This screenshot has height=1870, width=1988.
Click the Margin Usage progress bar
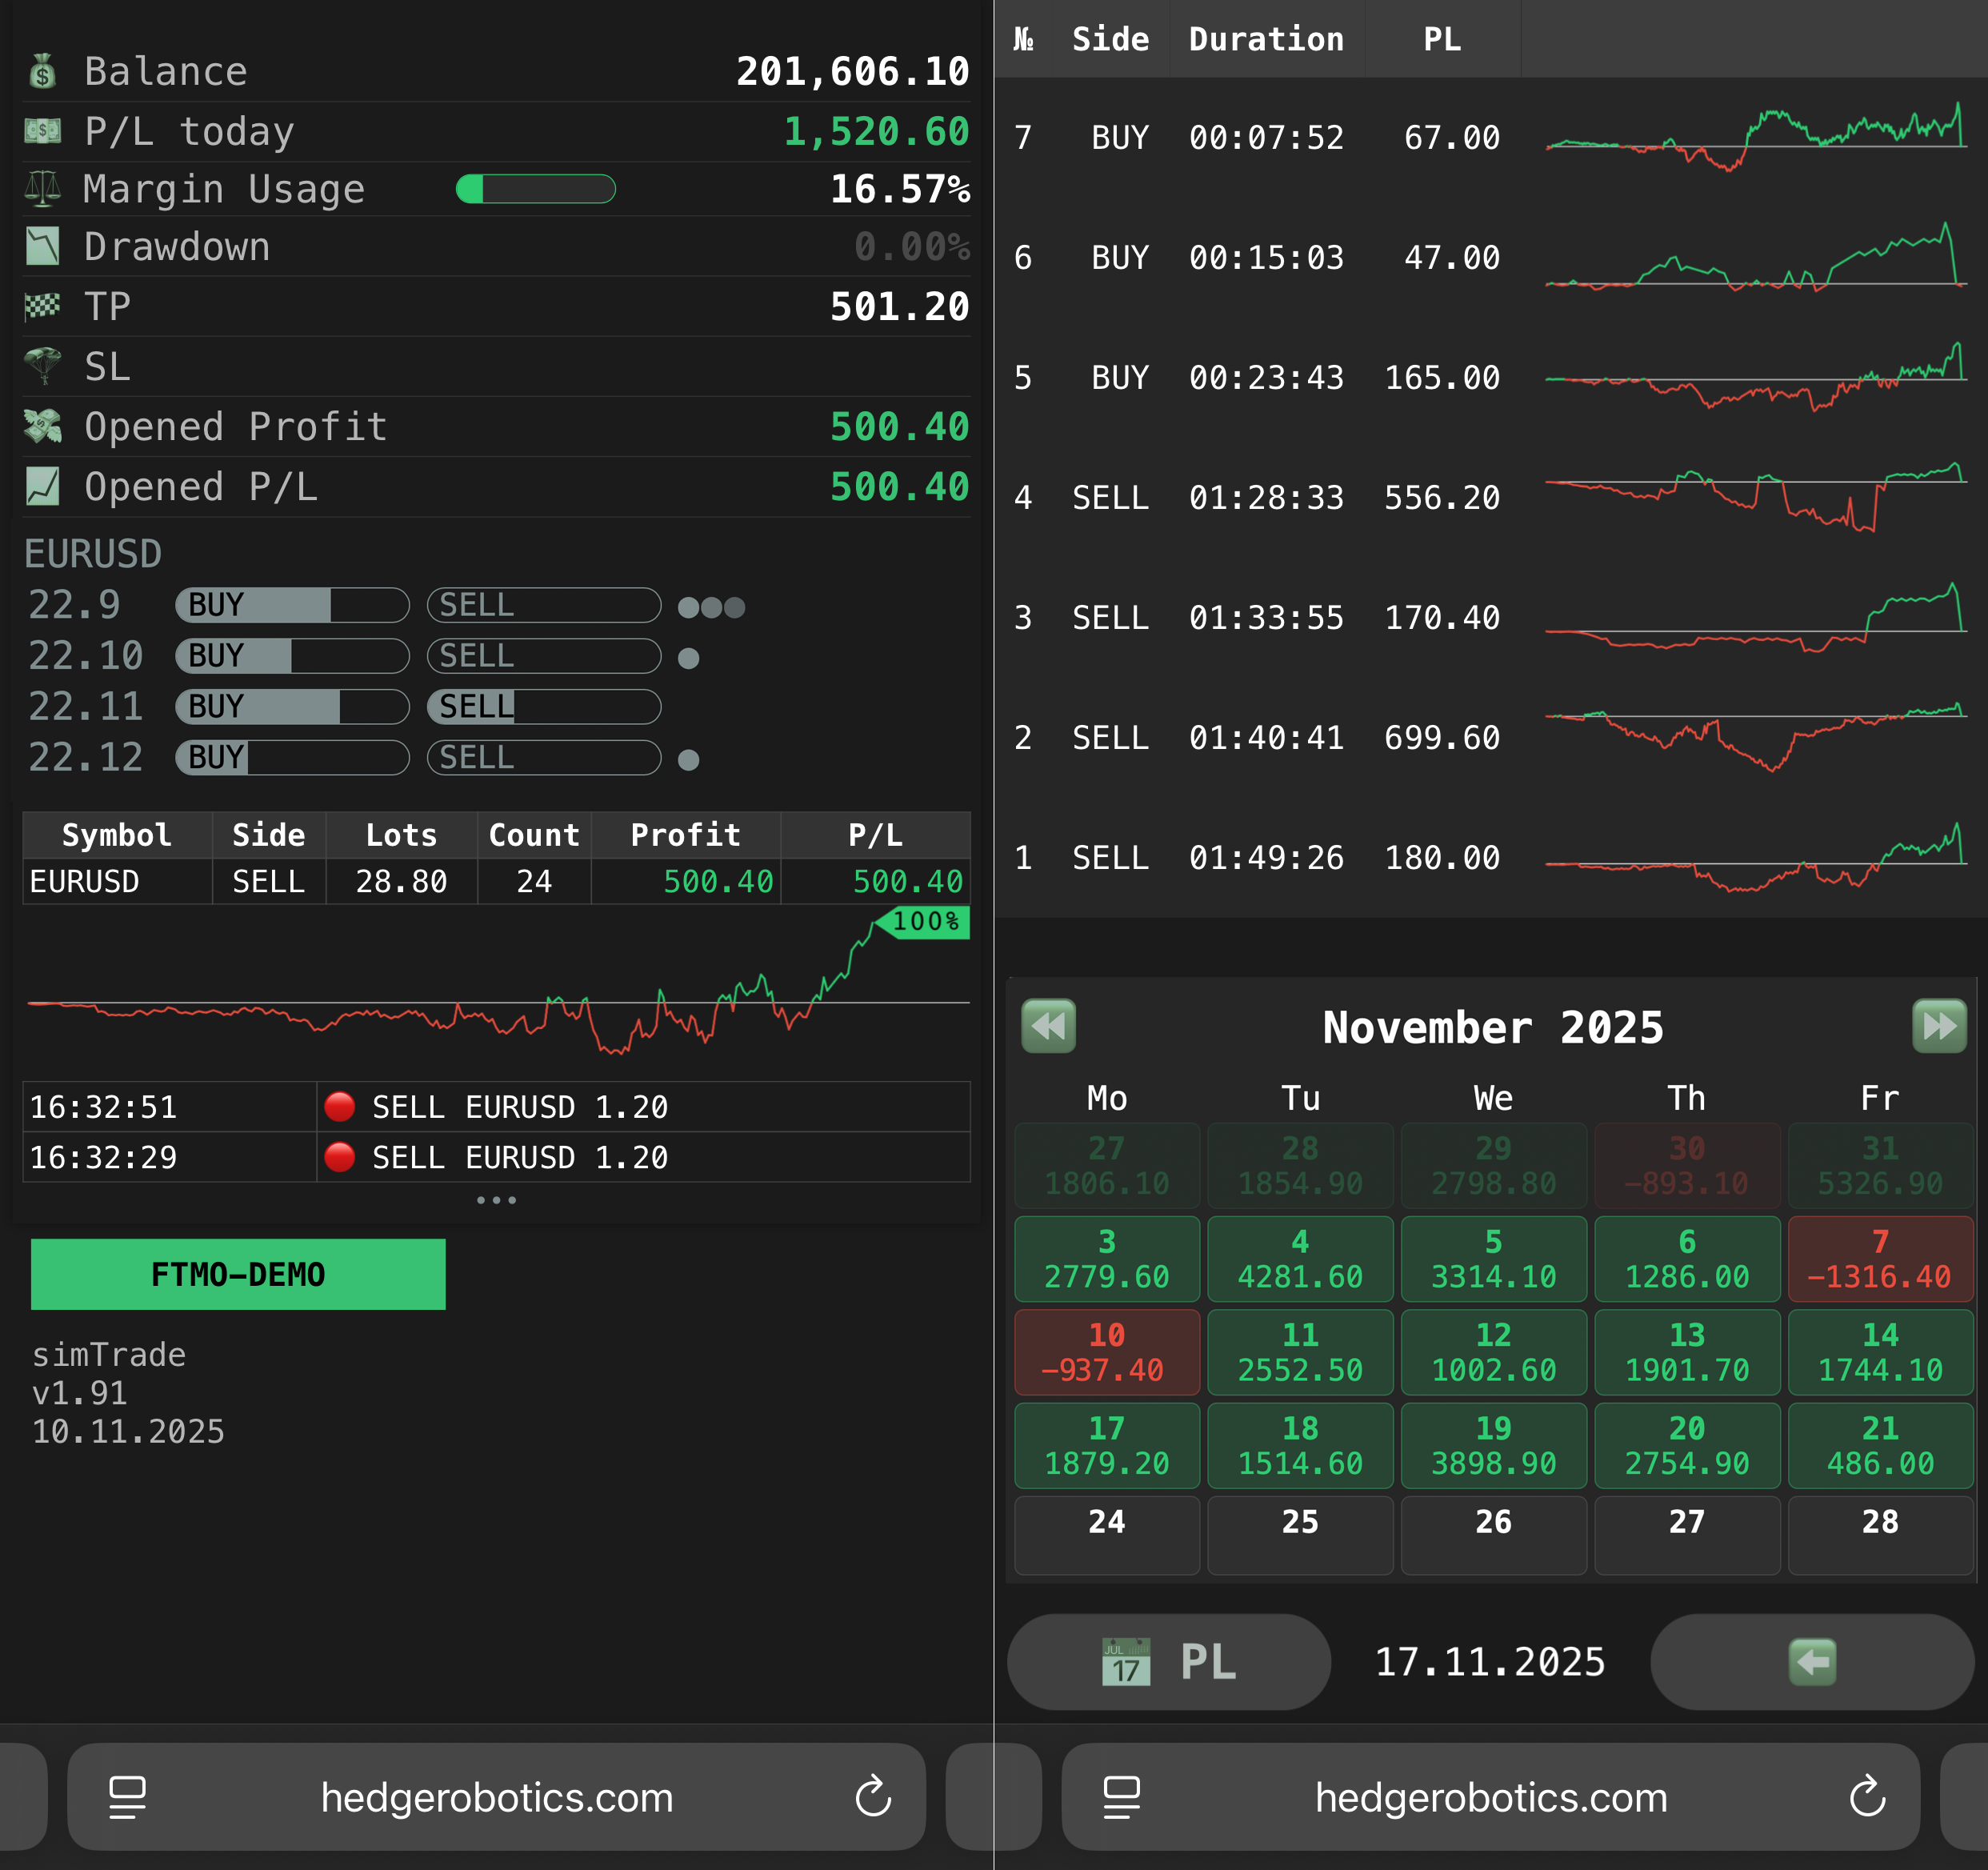pos(536,188)
